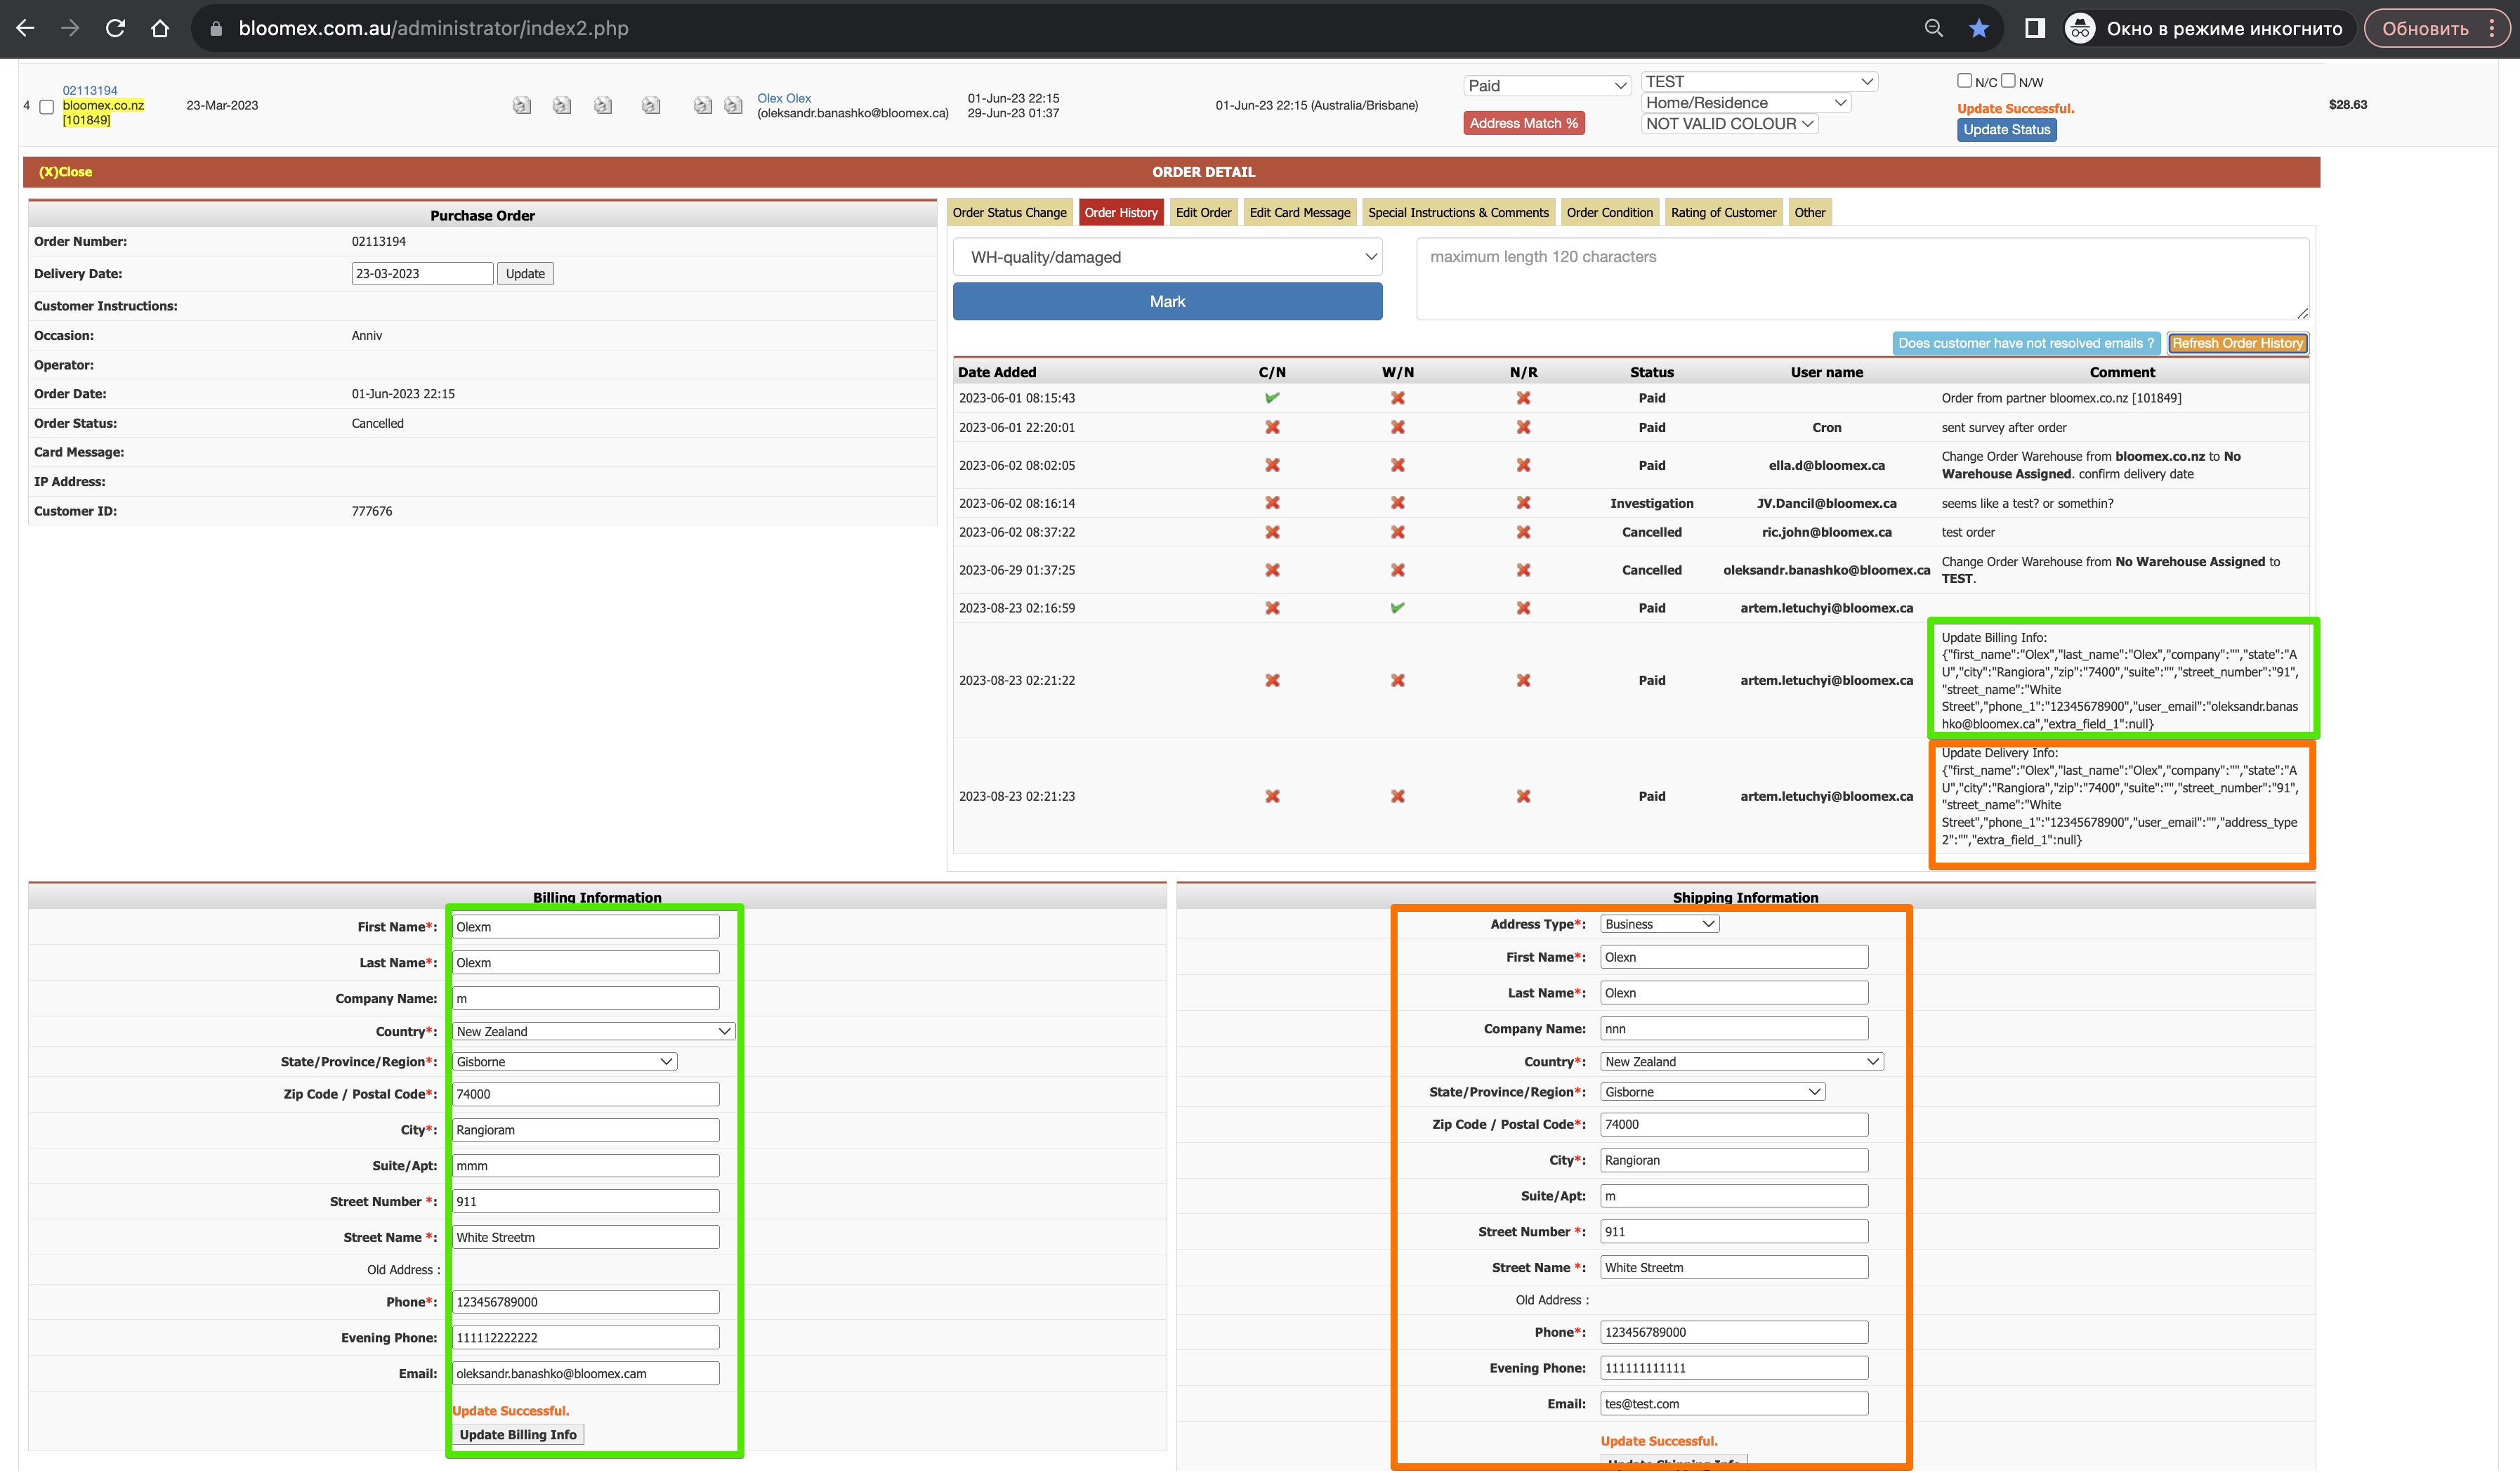Enable the N/C checkbox
The image size is (2520, 1473).
tap(1964, 81)
